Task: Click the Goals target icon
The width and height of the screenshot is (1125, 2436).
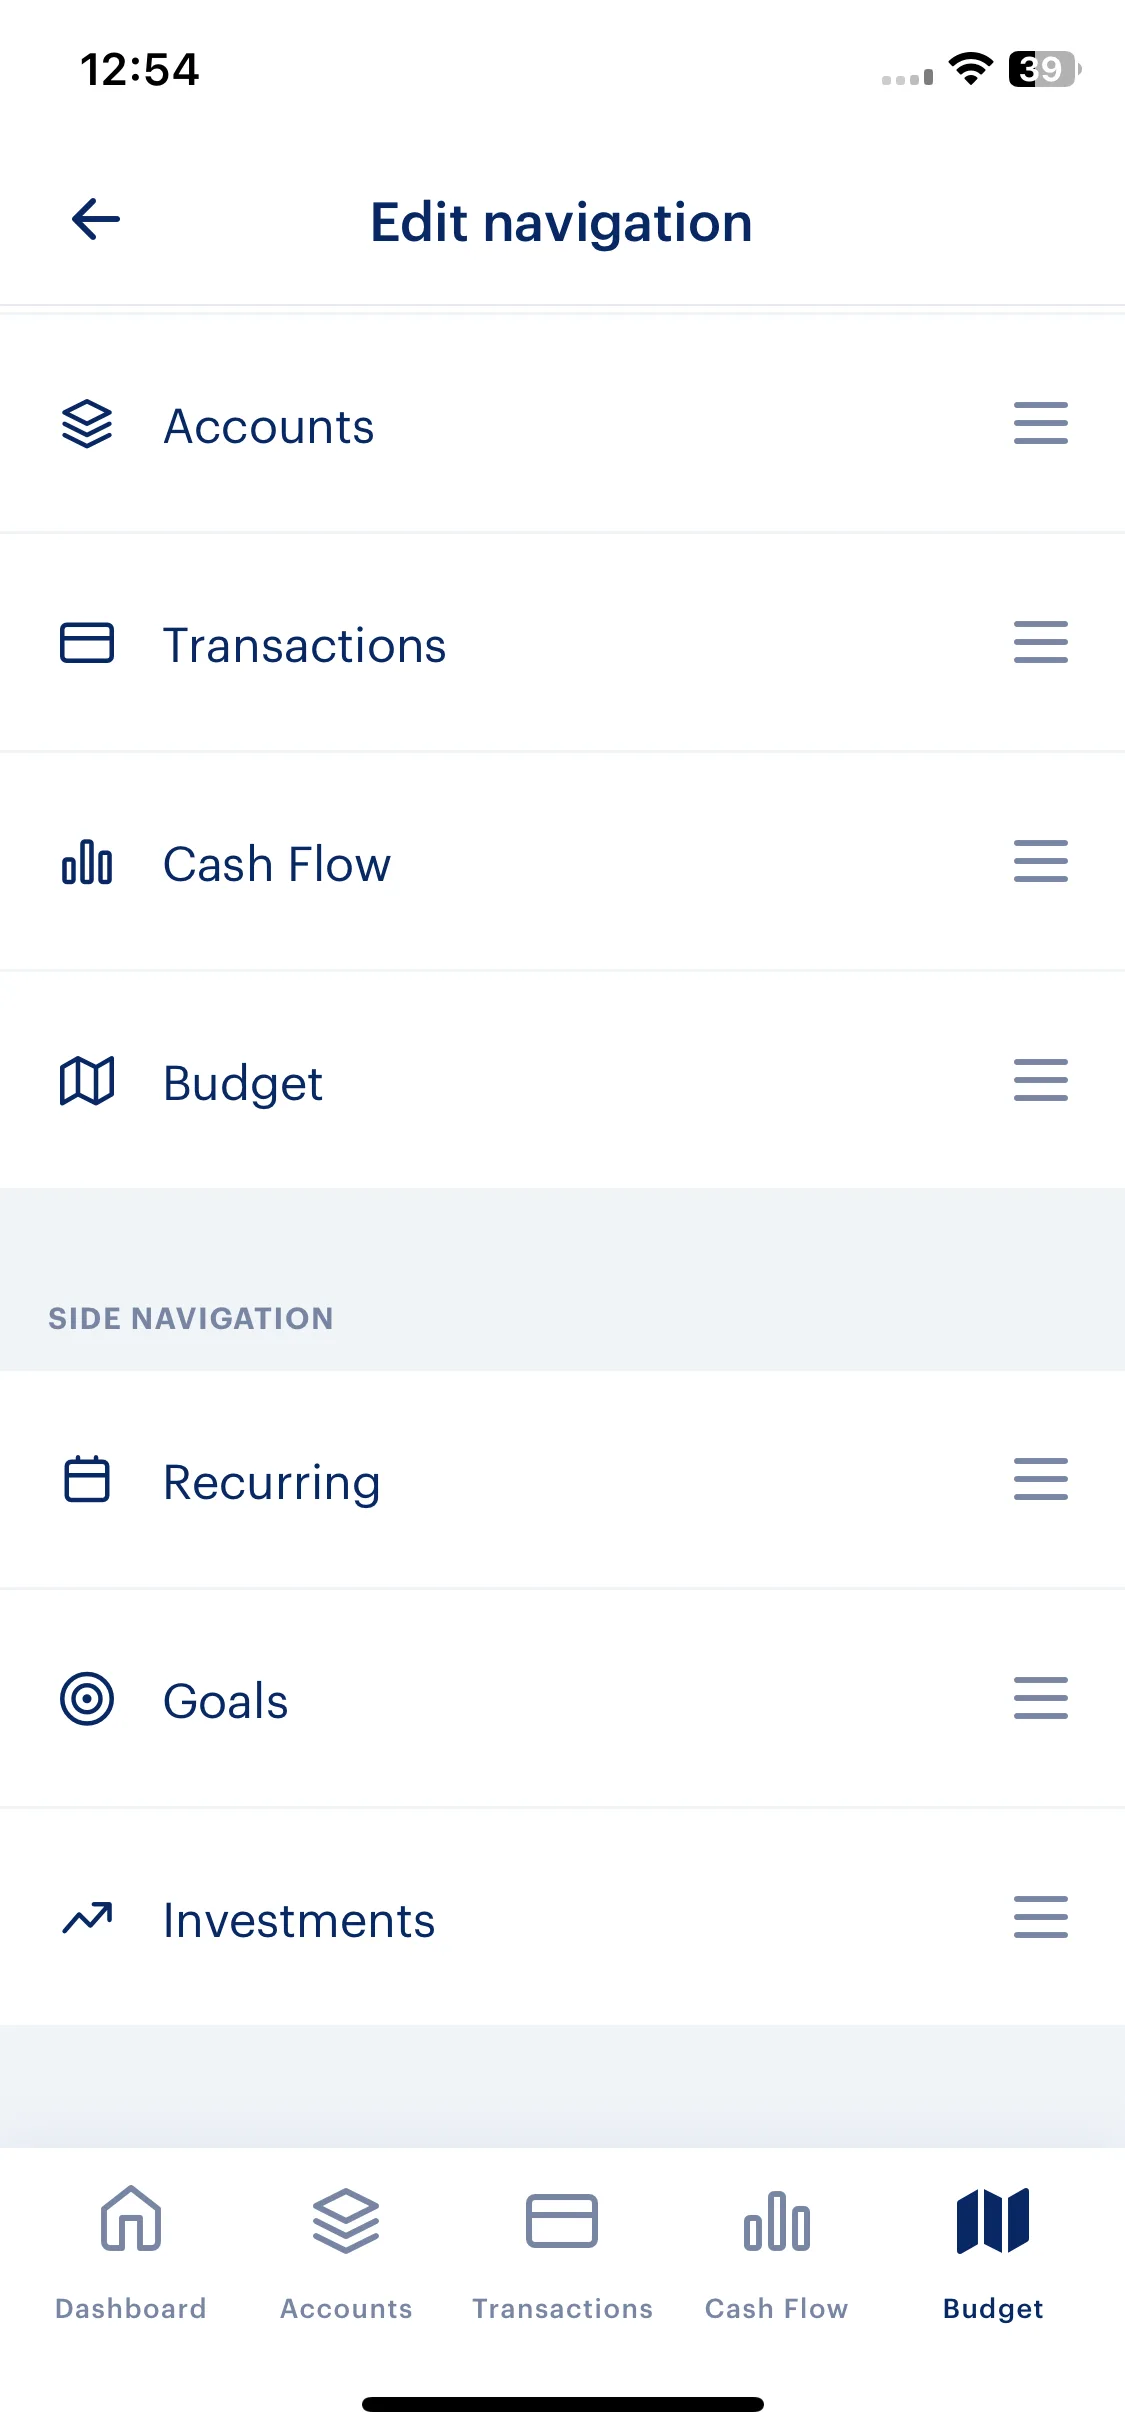Action: click(87, 1699)
